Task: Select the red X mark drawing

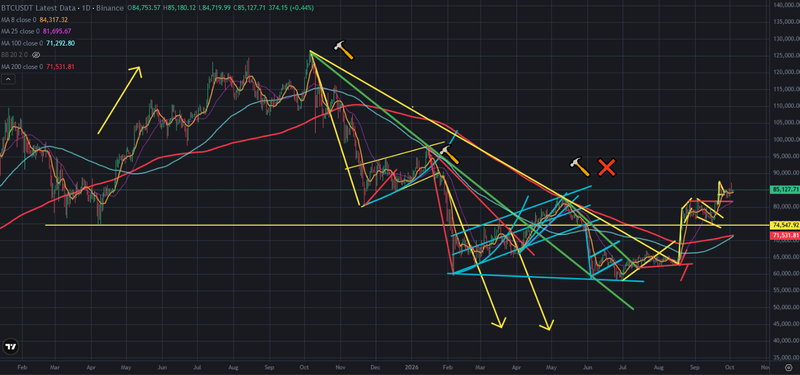Action: click(607, 167)
